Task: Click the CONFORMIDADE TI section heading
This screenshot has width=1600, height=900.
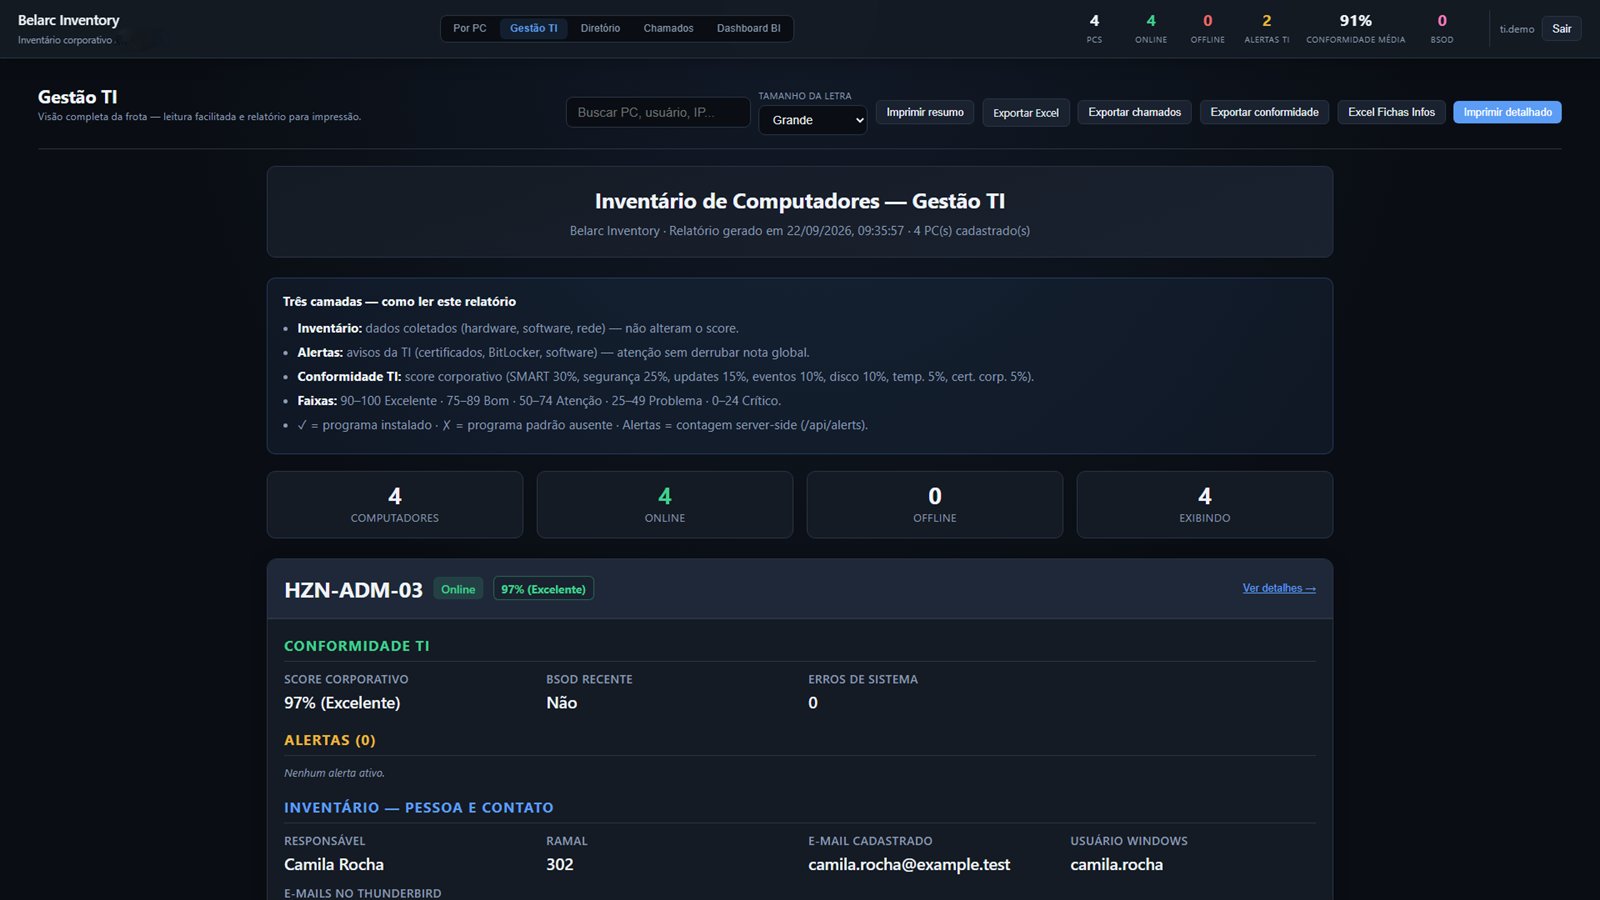Action: (357, 646)
